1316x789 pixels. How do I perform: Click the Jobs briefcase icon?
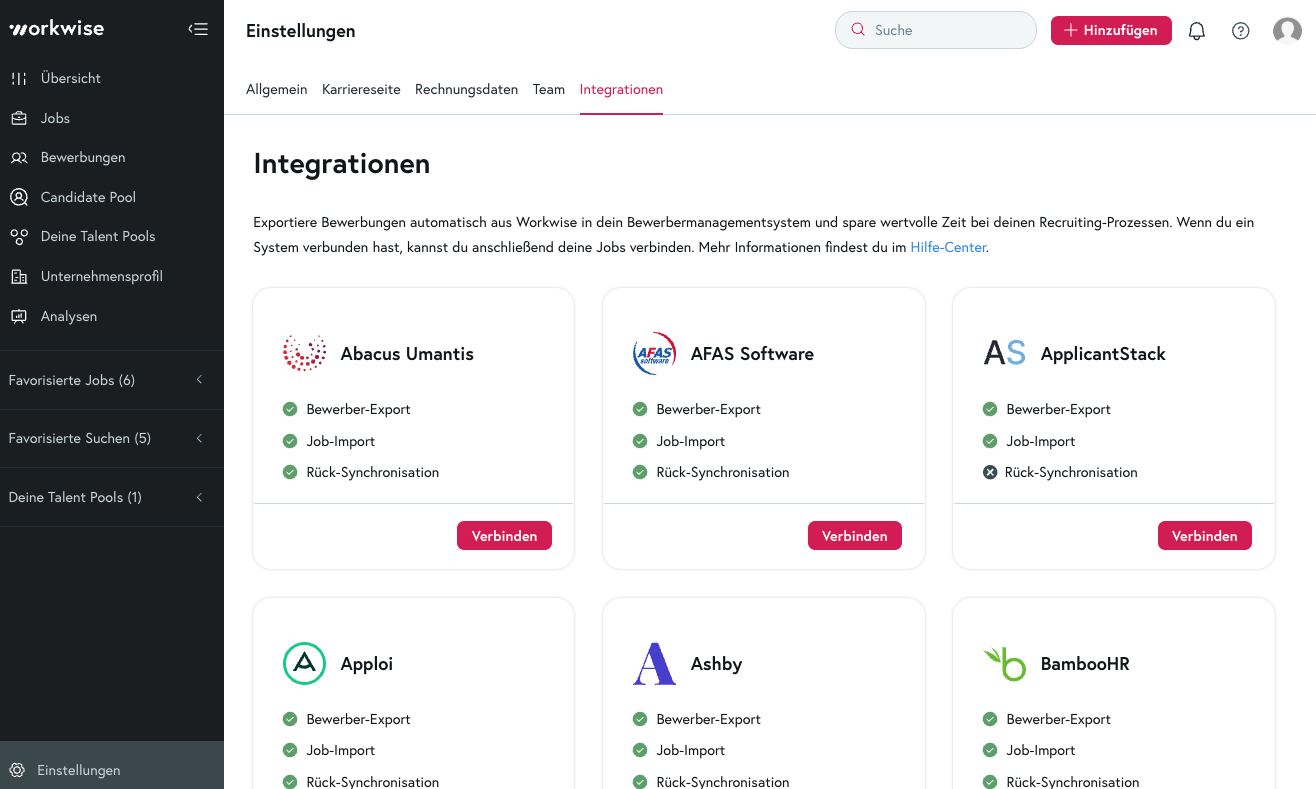pyautogui.click(x=19, y=118)
